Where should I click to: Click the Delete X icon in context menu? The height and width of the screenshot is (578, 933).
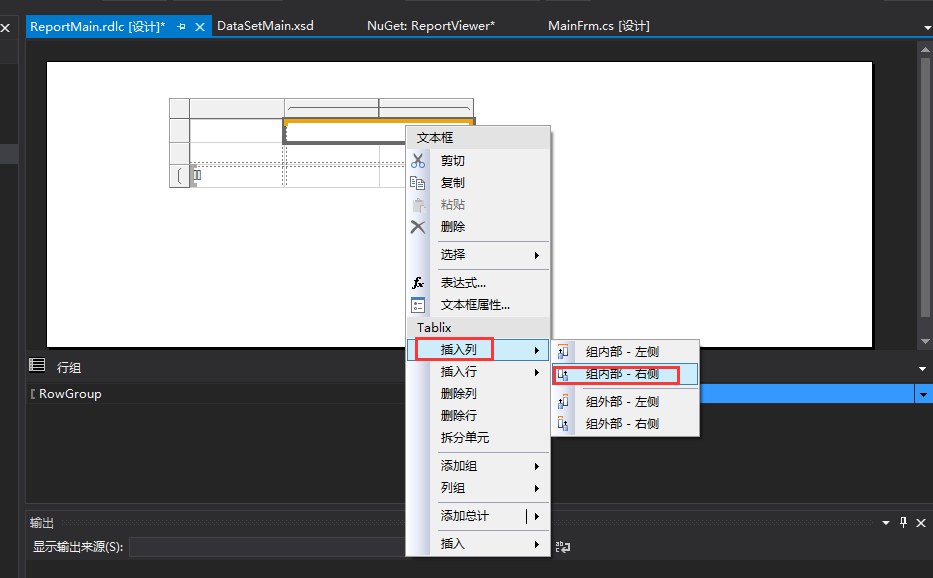pyautogui.click(x=418, y=227)
